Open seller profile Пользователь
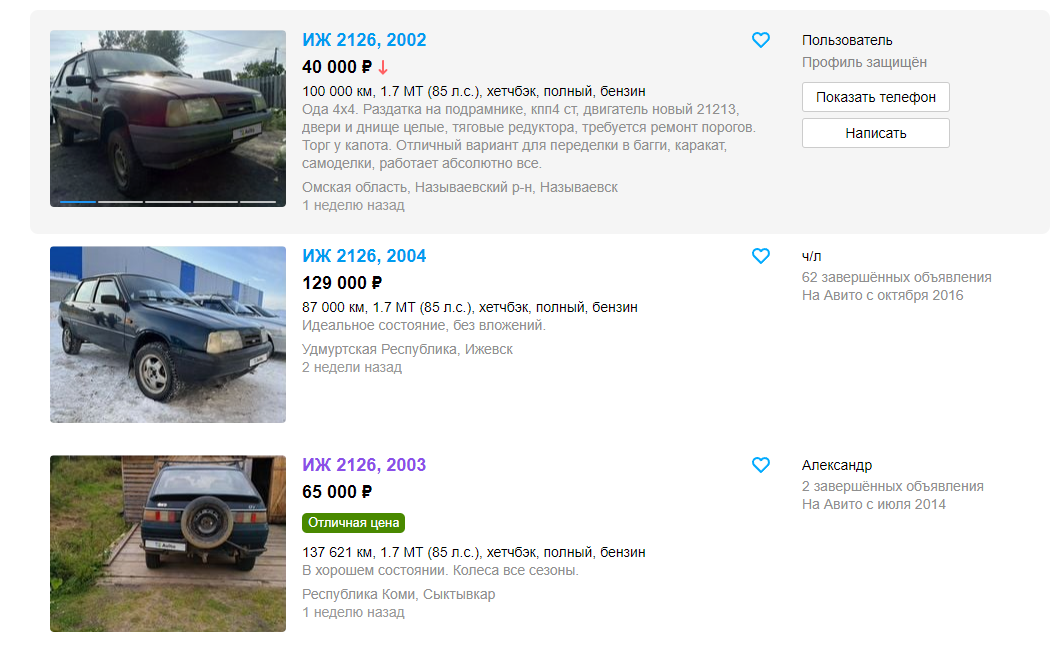Image resolution: width=1062 pixels, height=655 pixels. (847, 40)
